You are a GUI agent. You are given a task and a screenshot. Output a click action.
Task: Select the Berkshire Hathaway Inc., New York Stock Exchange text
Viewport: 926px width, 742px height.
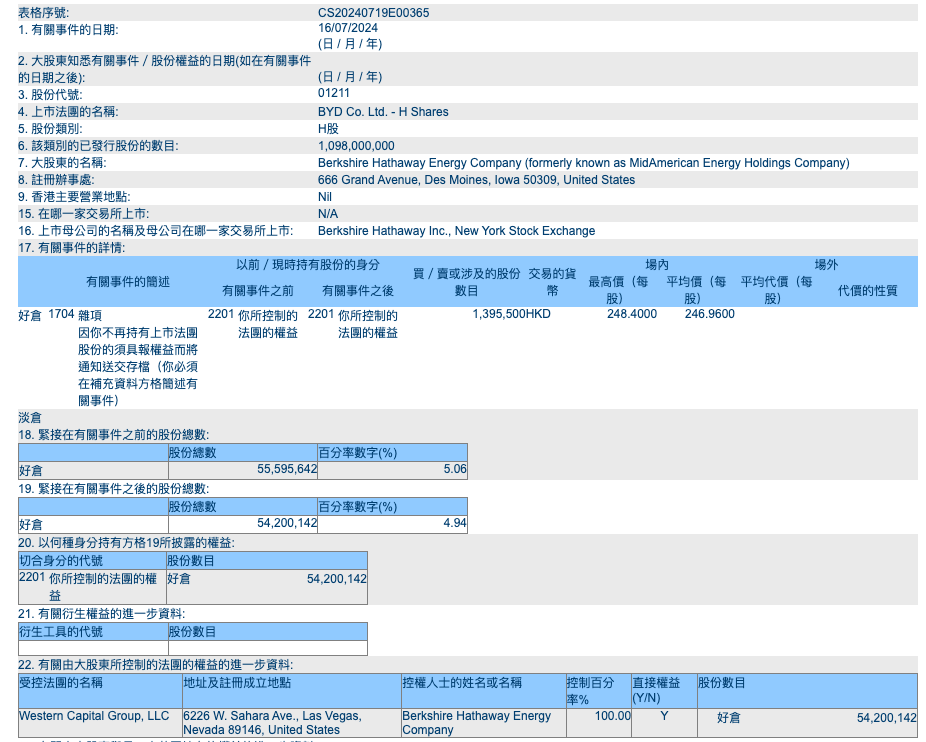(456, 231)
